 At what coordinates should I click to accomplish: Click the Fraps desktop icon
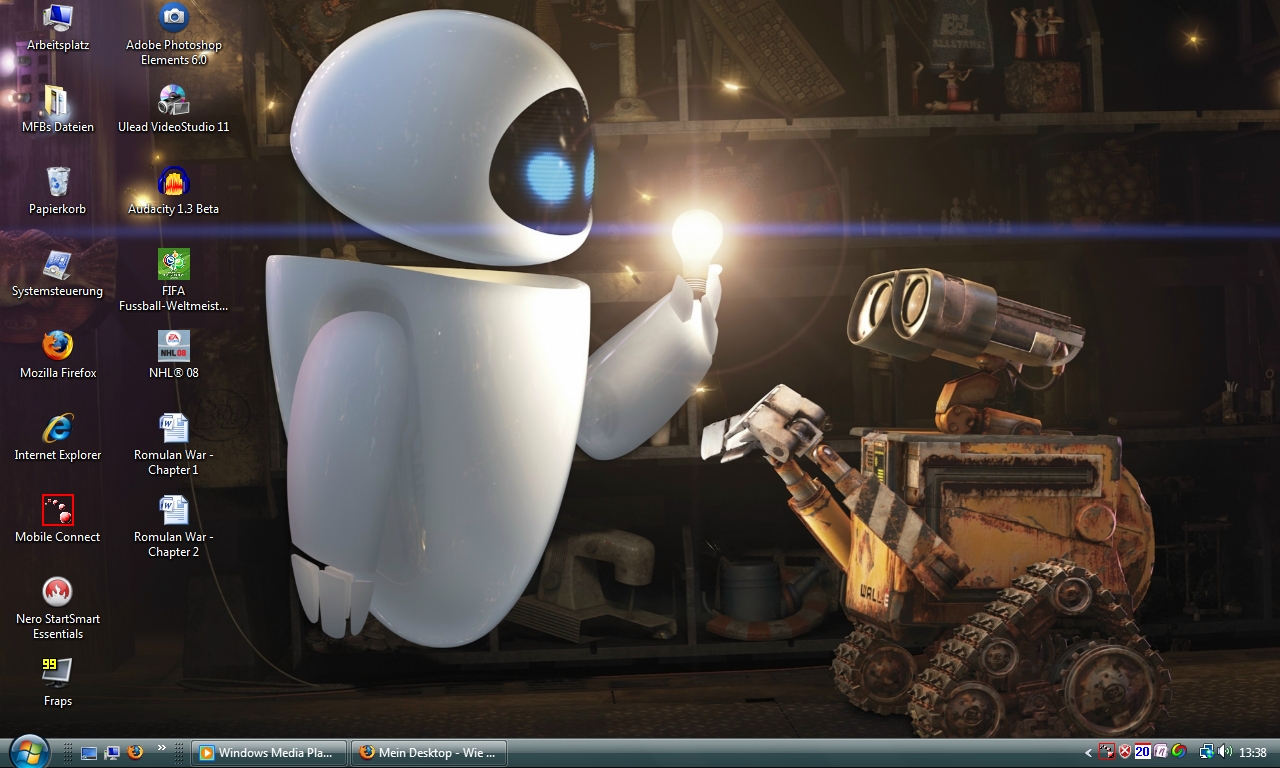click(58, 672)
